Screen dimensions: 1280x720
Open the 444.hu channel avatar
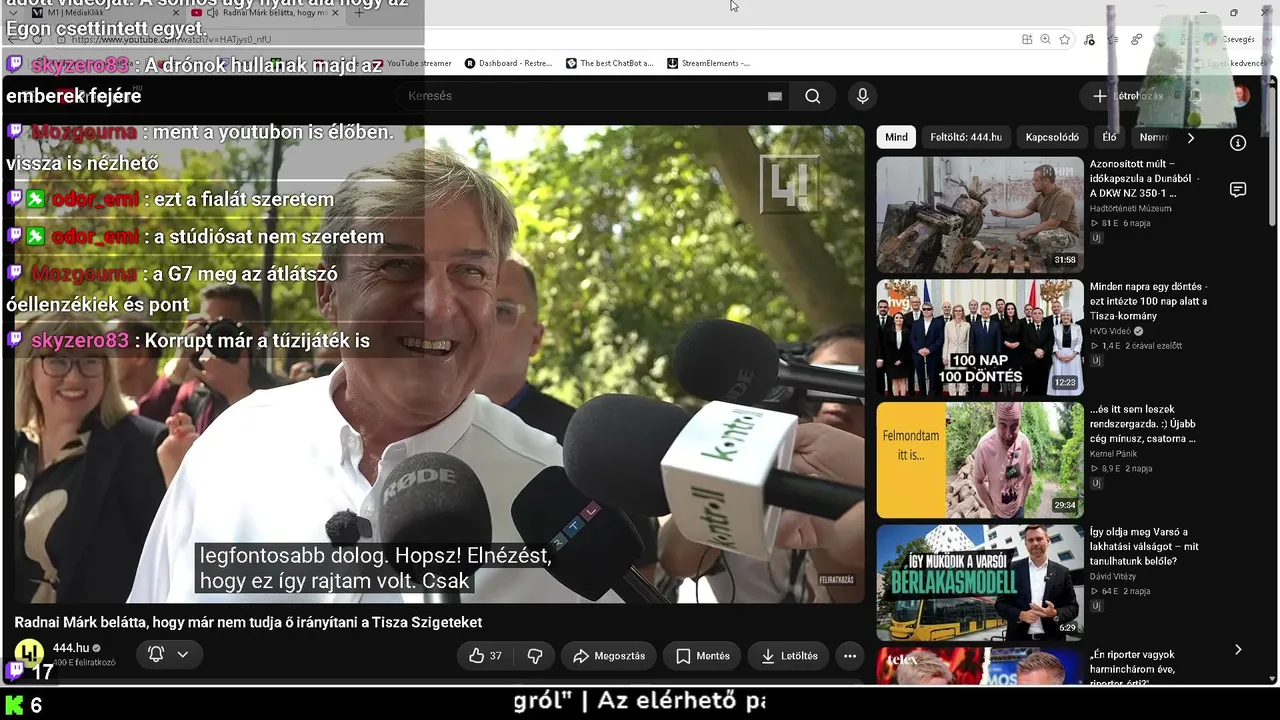(29, 653)
